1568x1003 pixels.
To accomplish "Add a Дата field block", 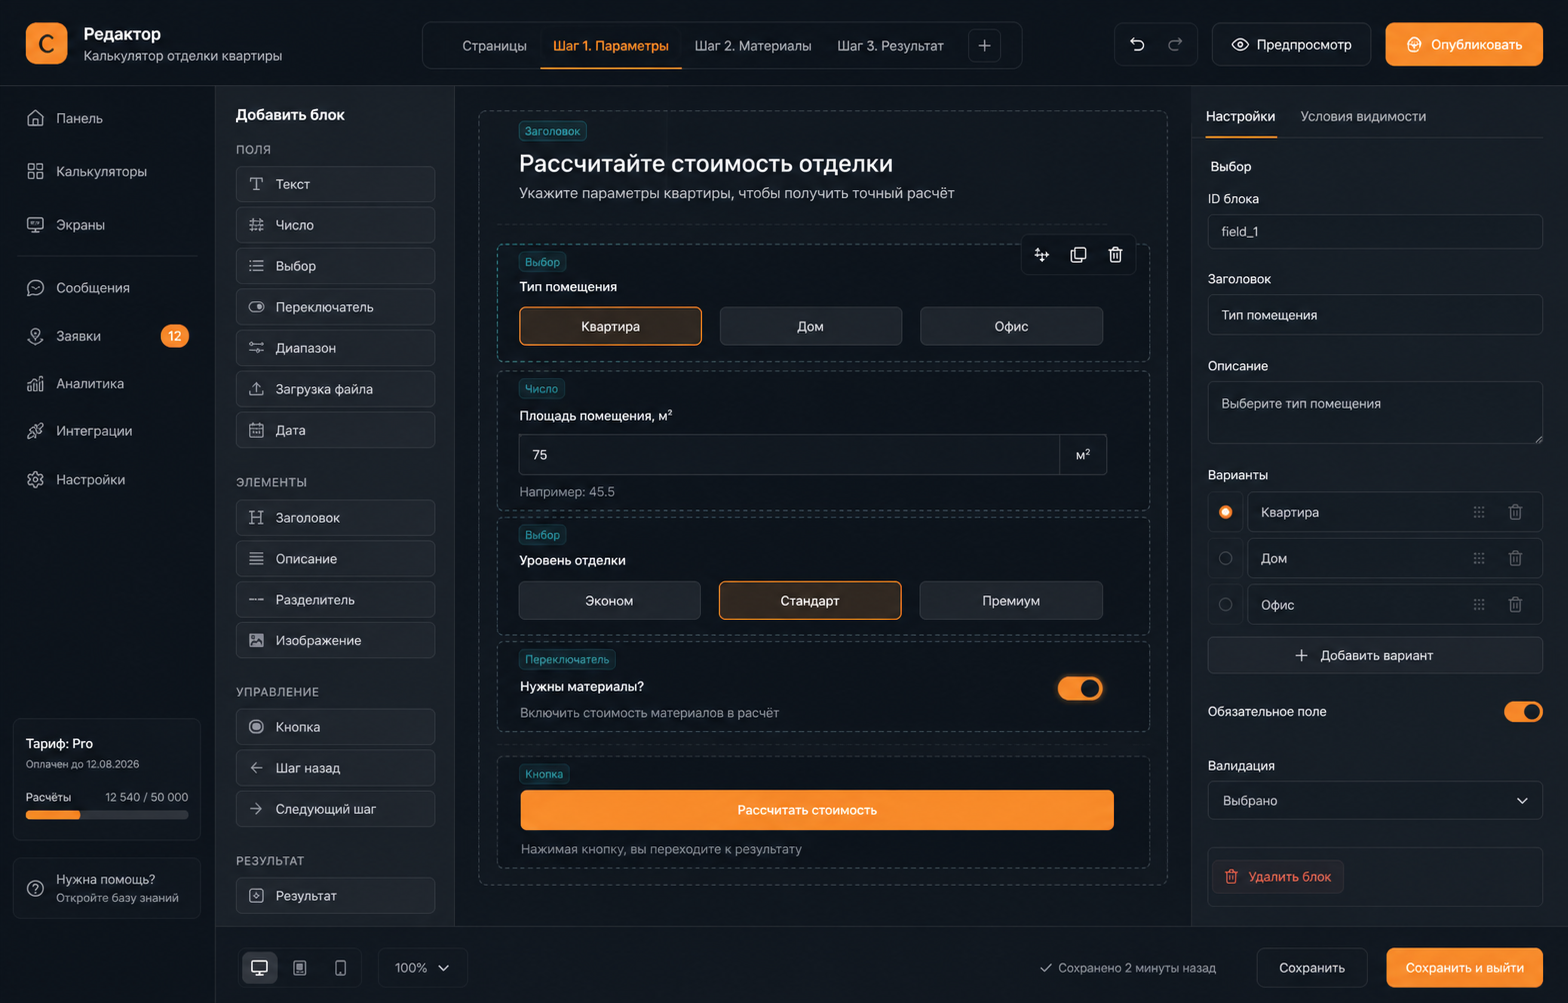I will 335,430.
